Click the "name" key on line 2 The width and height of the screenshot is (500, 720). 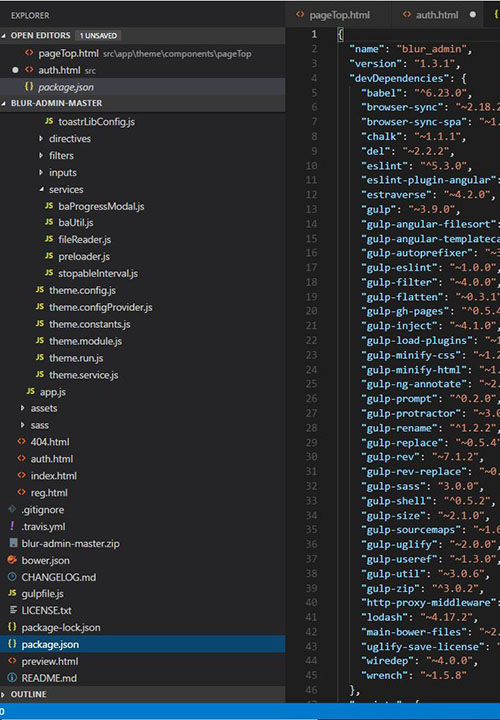(x=367, y=49)
